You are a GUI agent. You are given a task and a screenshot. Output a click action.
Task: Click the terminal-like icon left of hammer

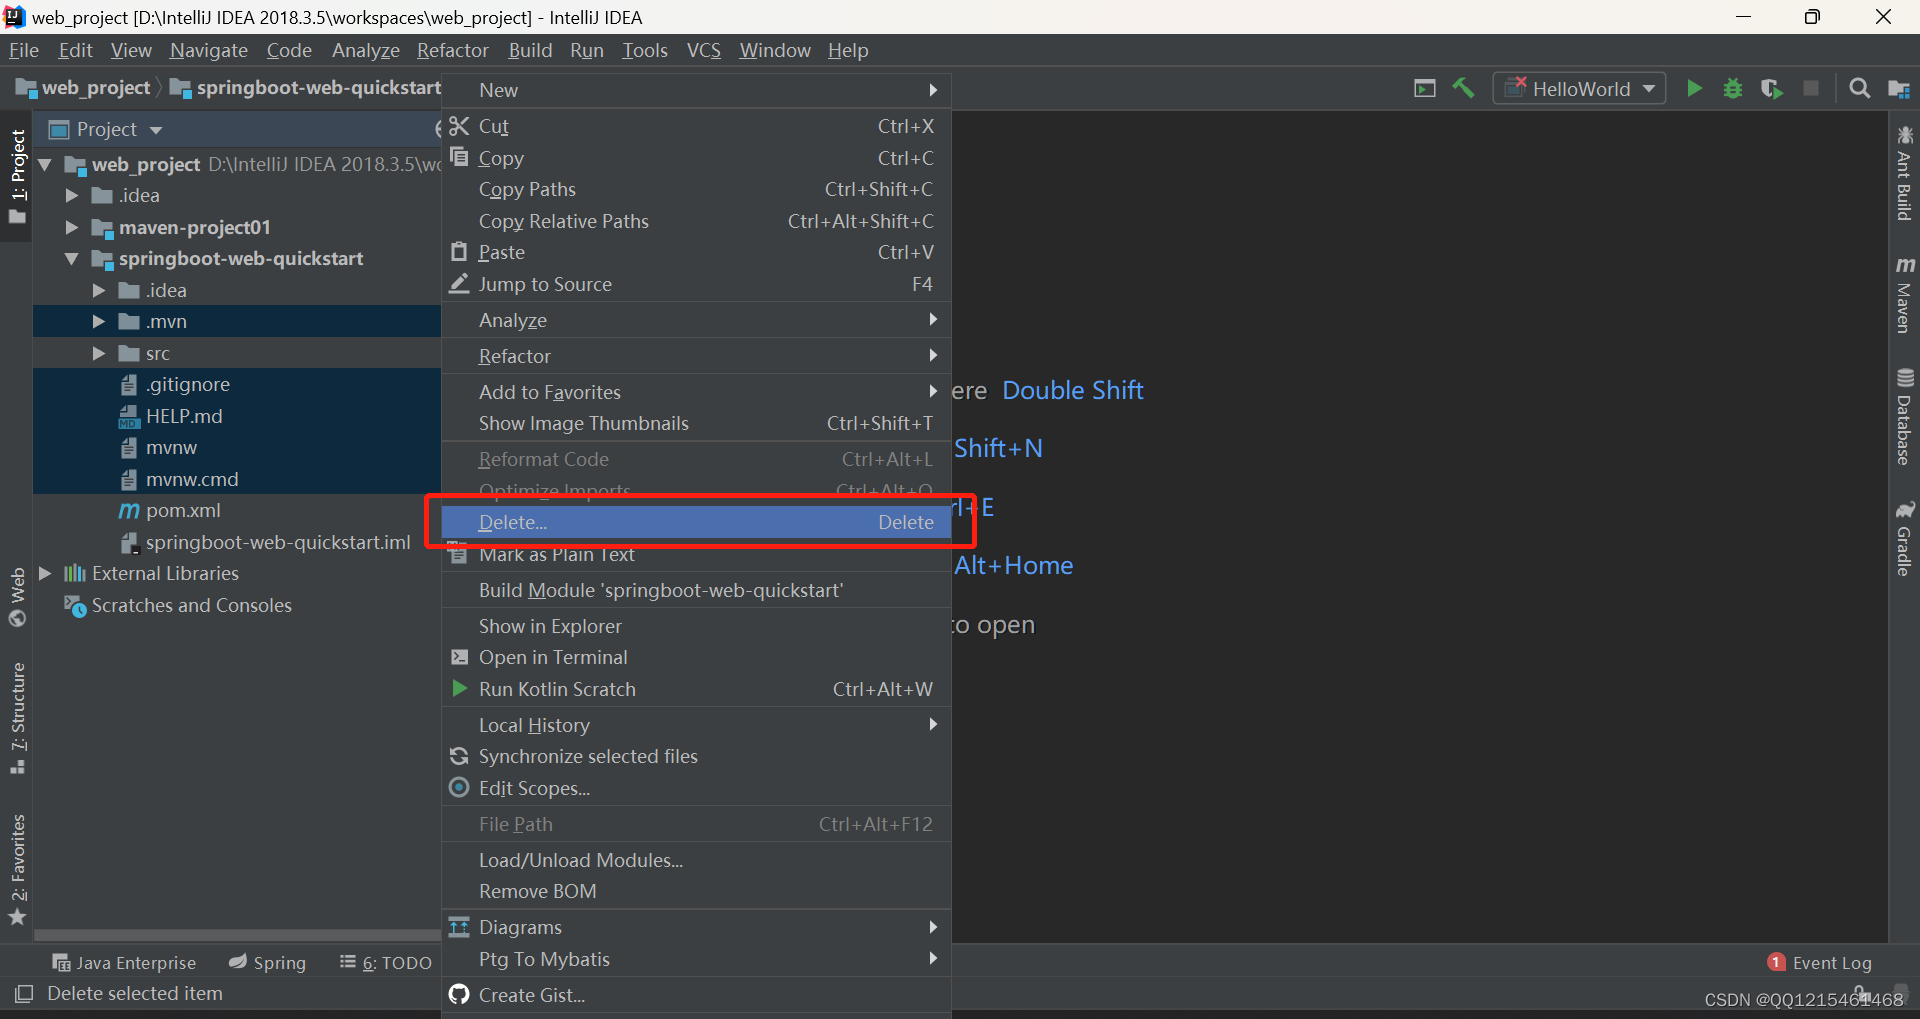coord(1425,89)
